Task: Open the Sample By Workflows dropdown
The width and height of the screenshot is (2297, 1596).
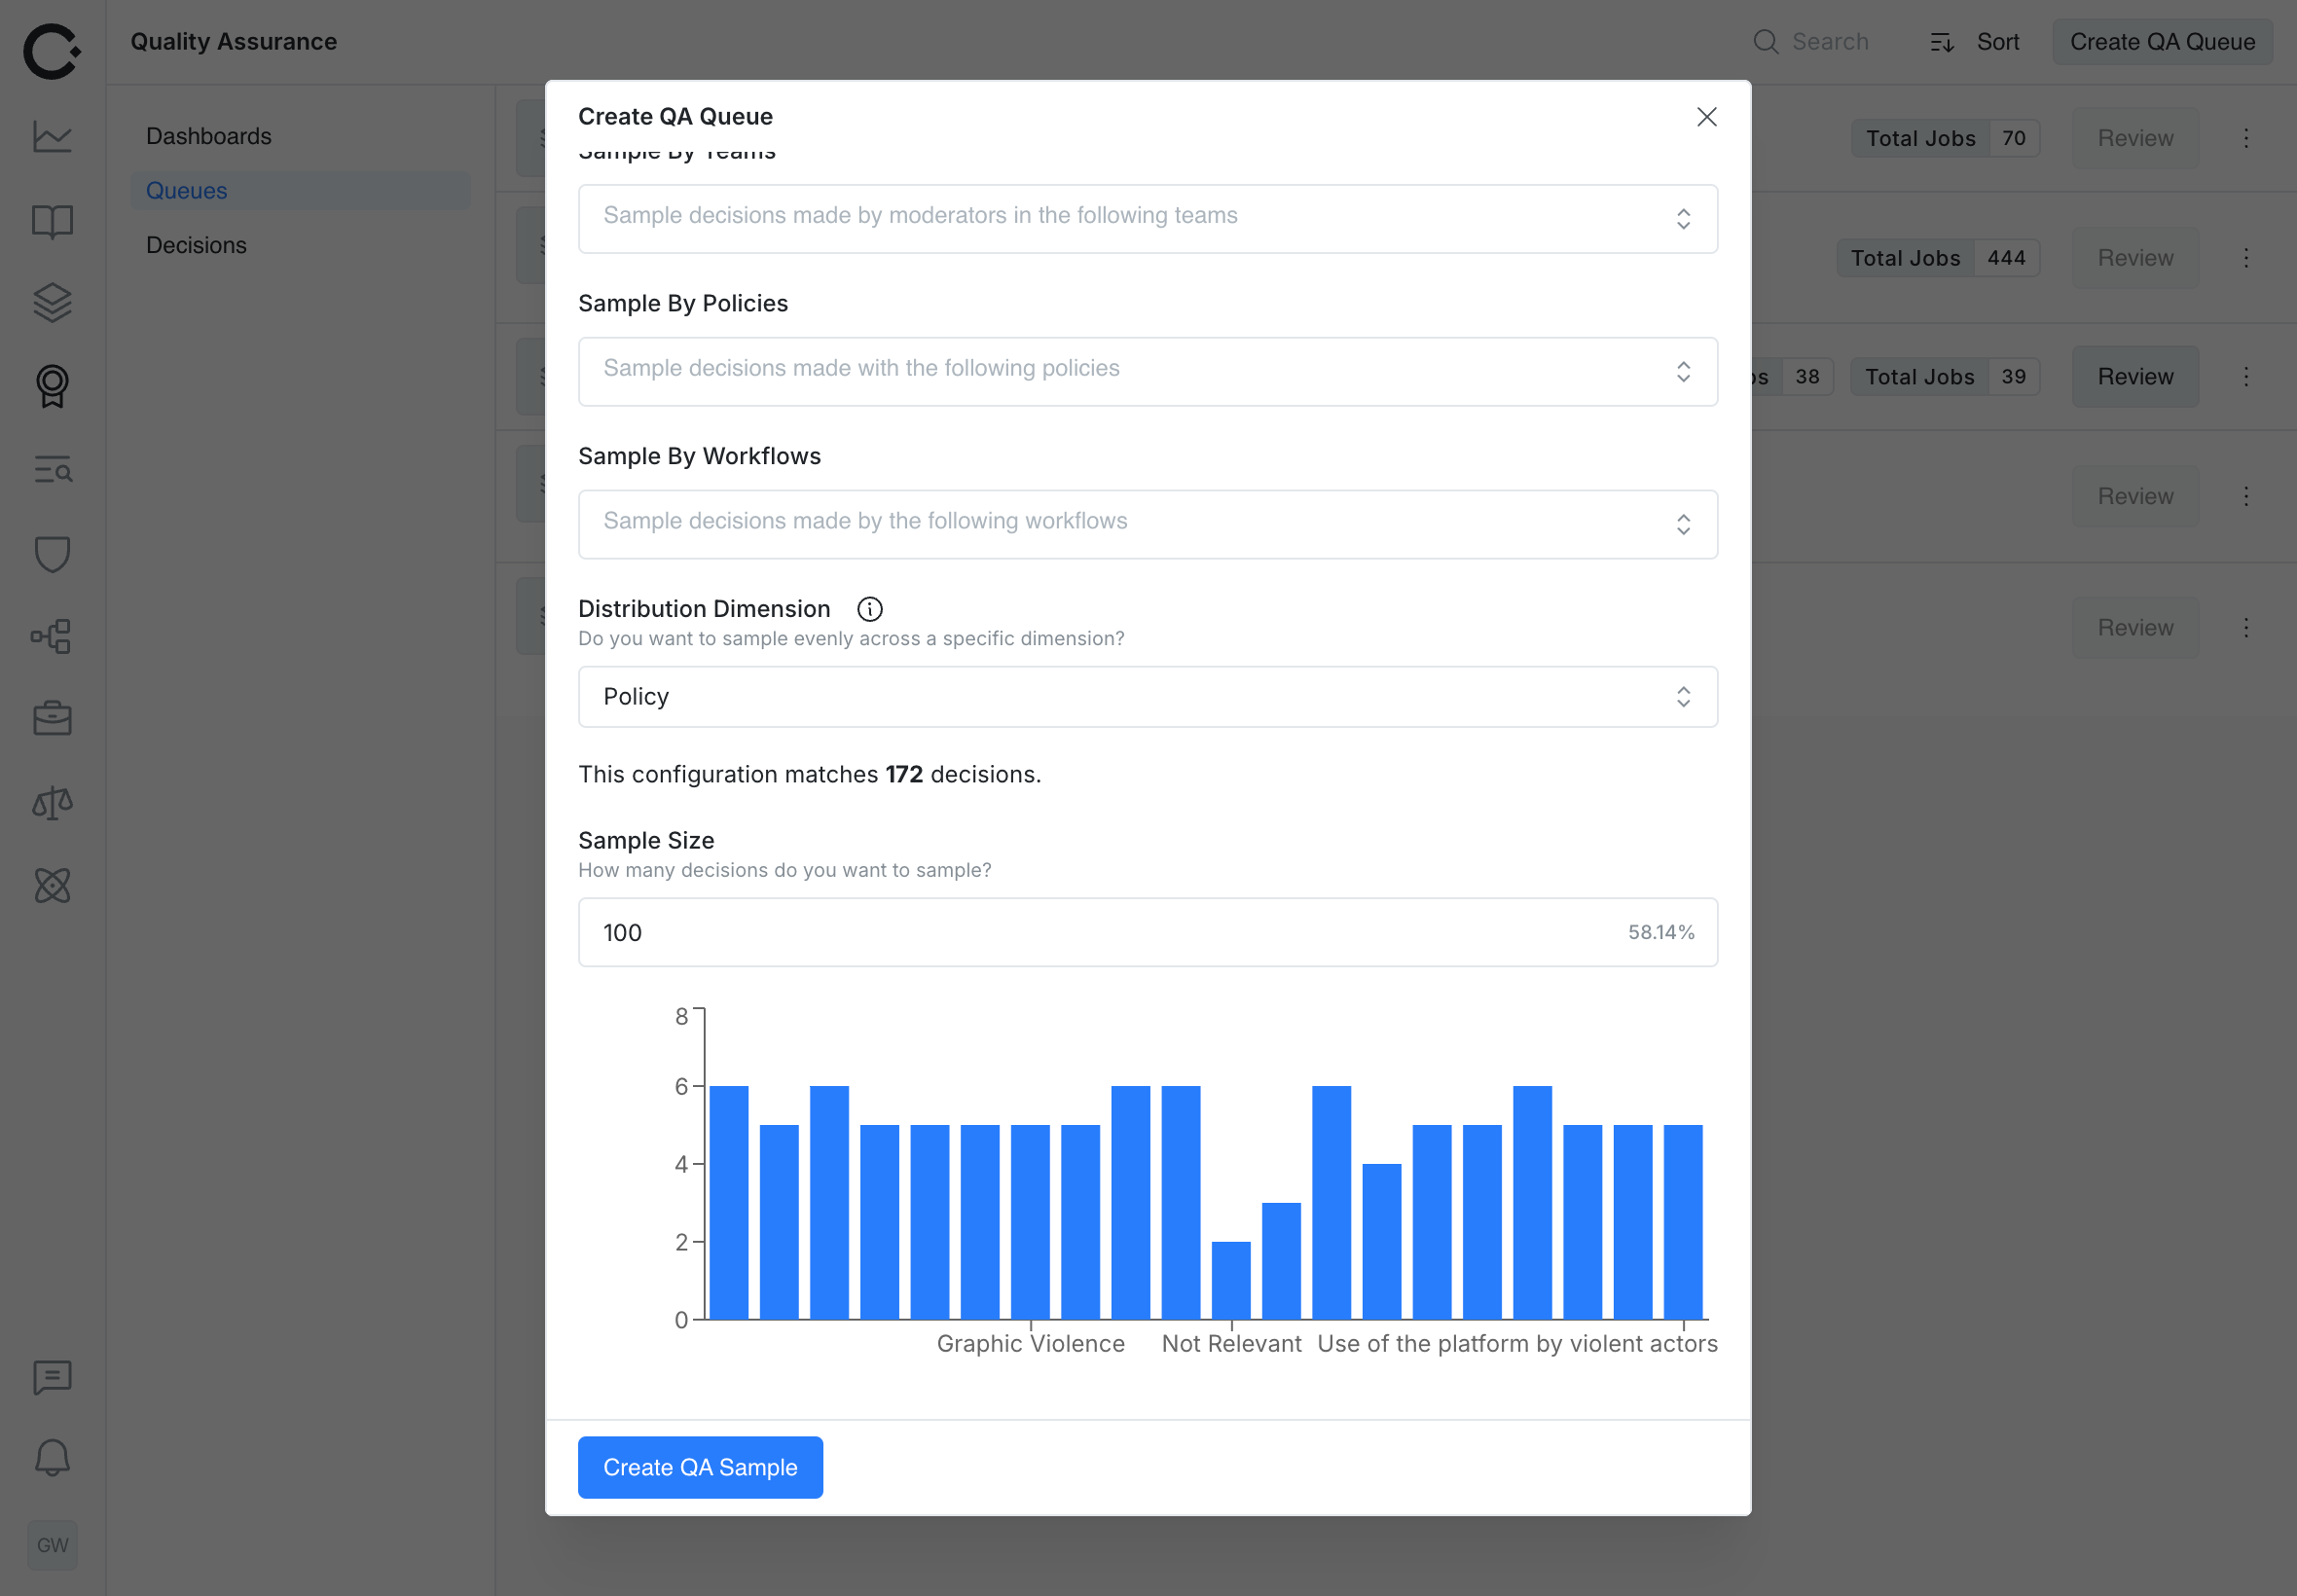Action: click(x=1146, y=523)
